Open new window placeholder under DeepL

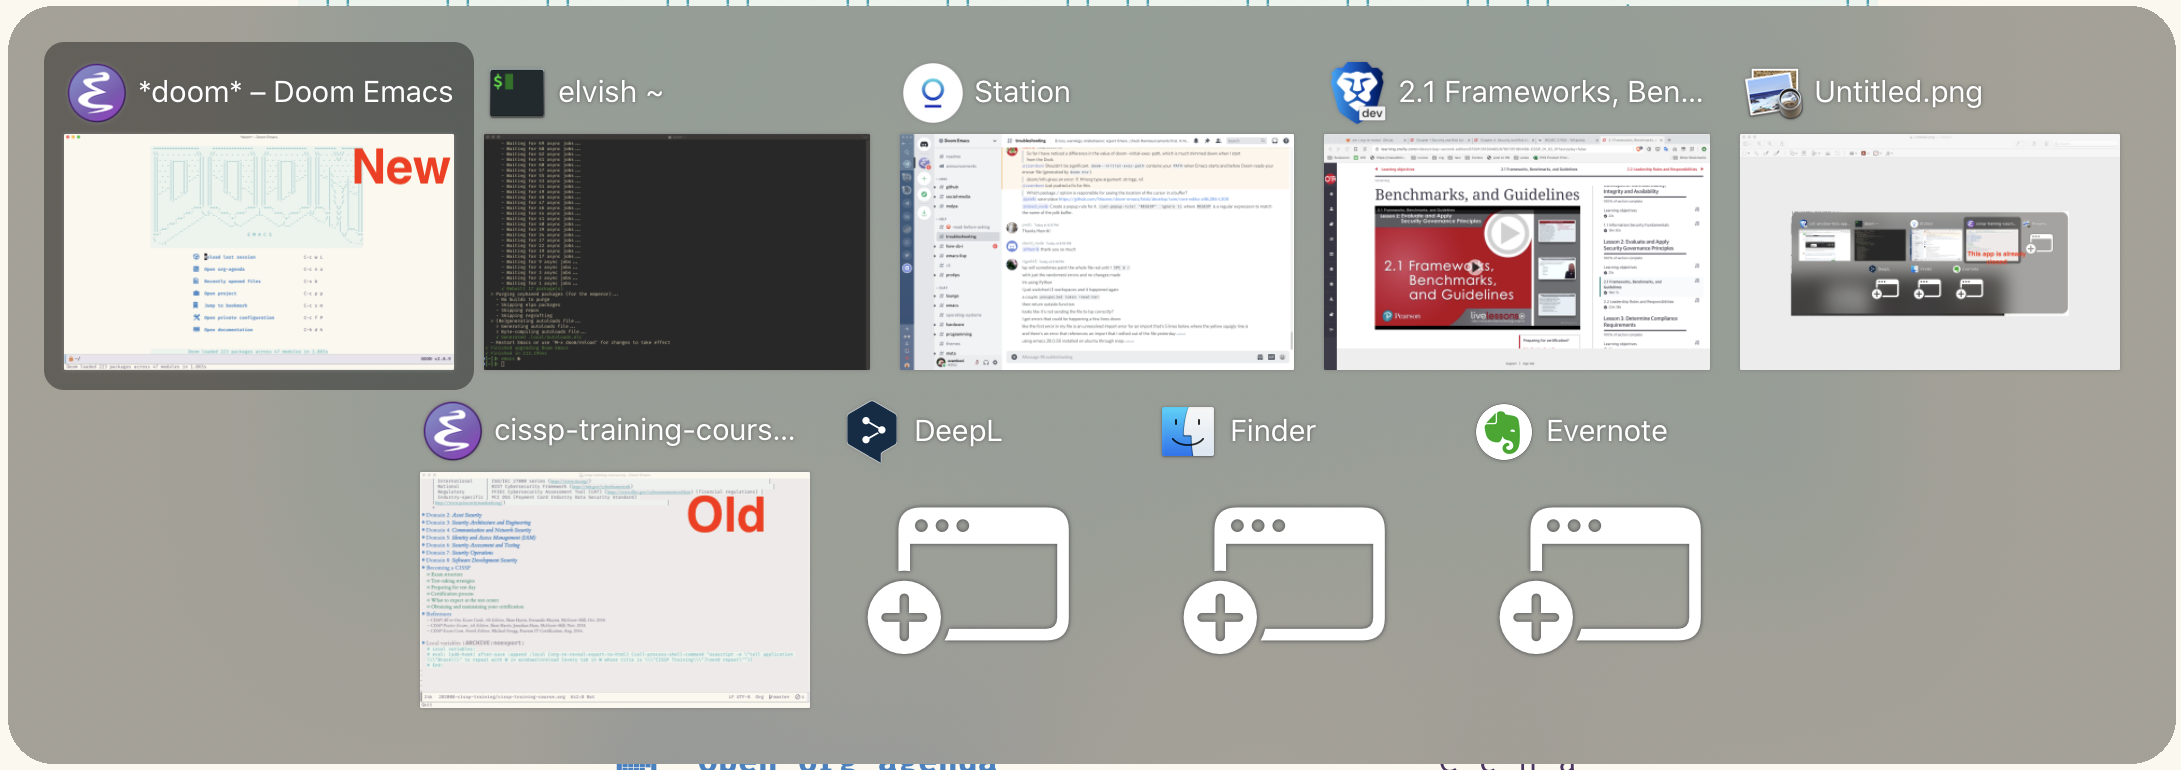(968, 580)
